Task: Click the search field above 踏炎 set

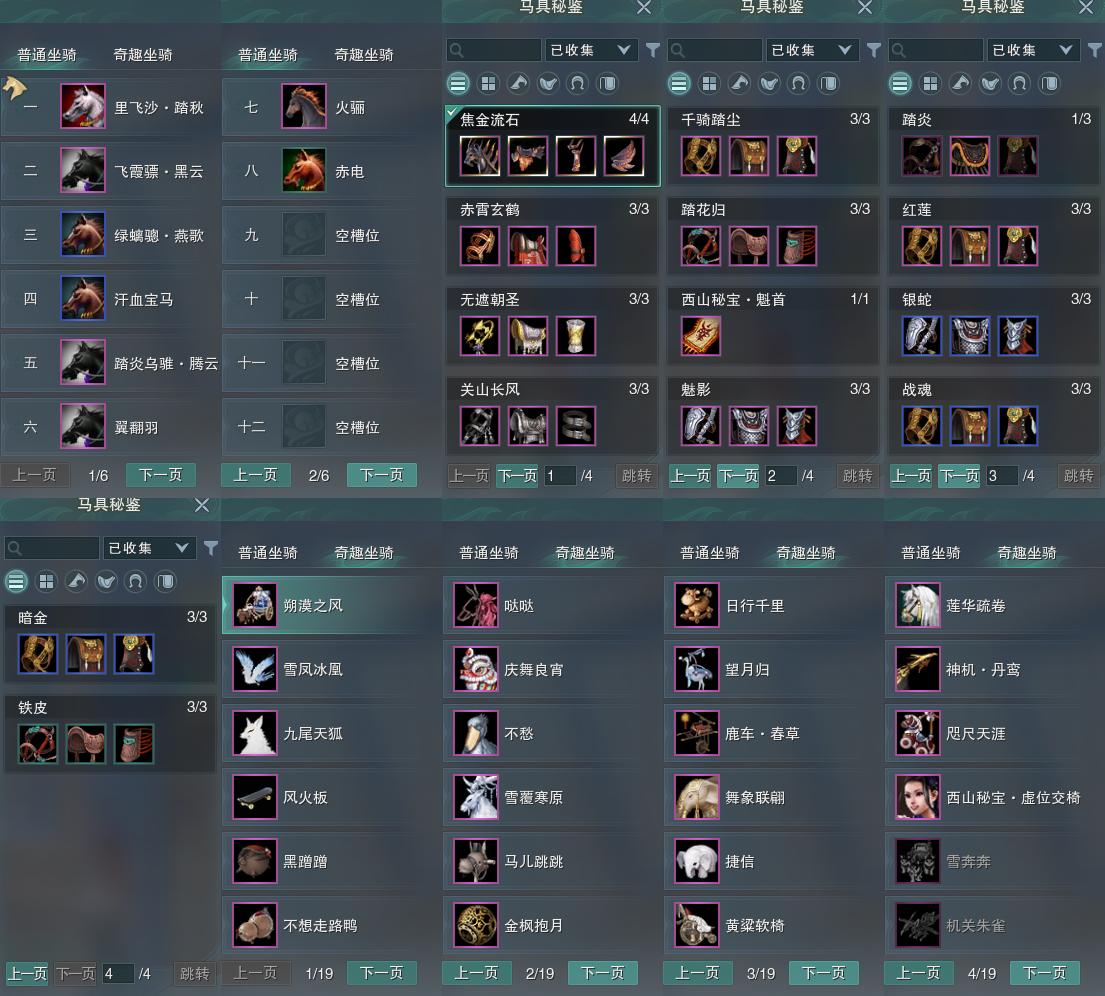Action: pos(936,50)
